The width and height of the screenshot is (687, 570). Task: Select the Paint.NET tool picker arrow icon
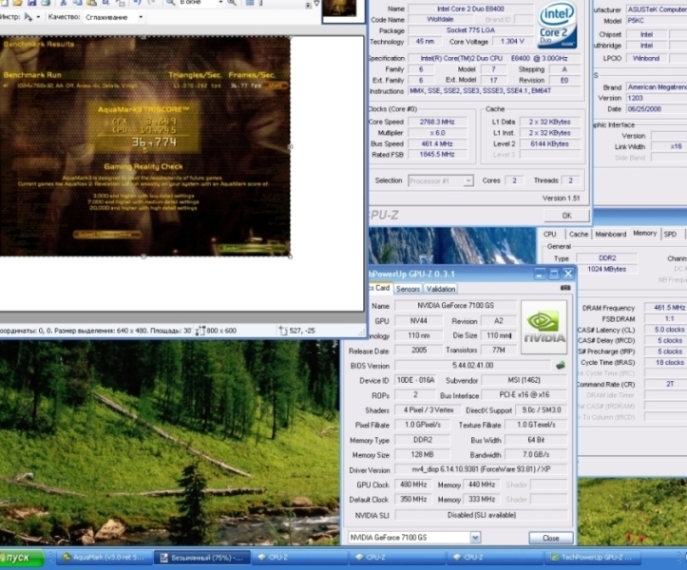[x=28, y=17]
